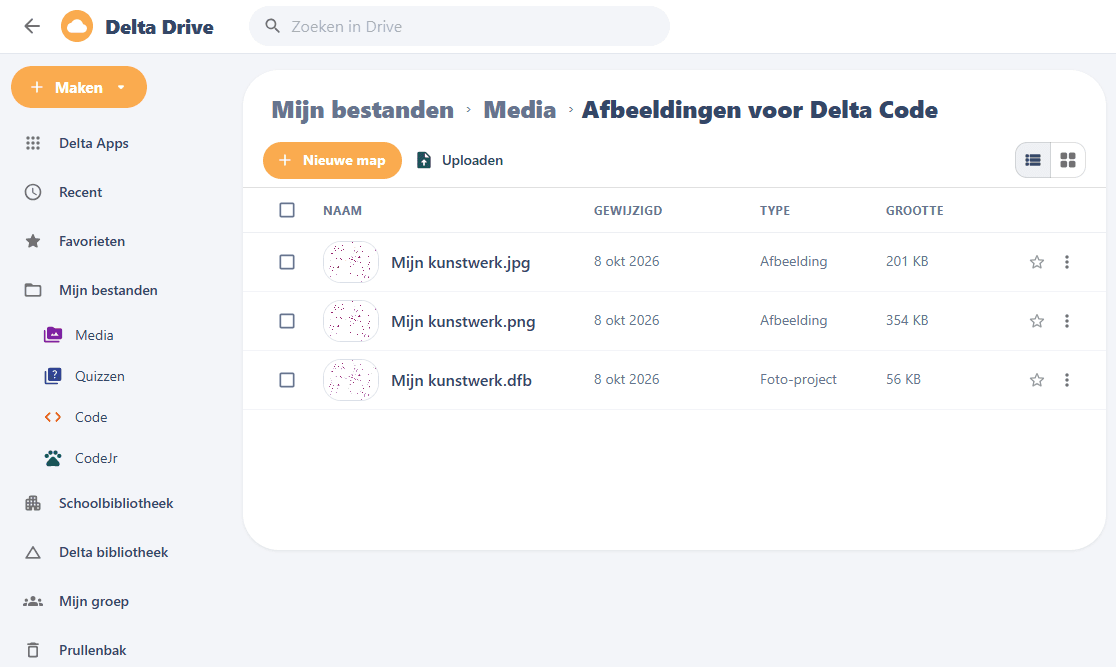
Task: Select Quizzen under Mijn bestanden
Action: (100, 376)
